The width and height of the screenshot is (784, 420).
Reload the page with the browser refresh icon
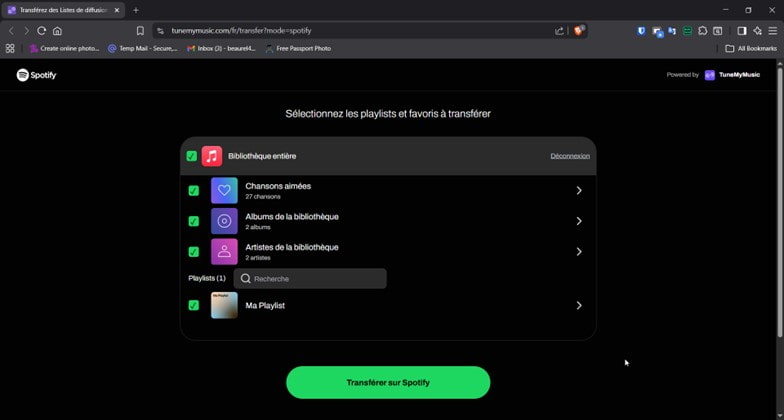coord(41,31)
